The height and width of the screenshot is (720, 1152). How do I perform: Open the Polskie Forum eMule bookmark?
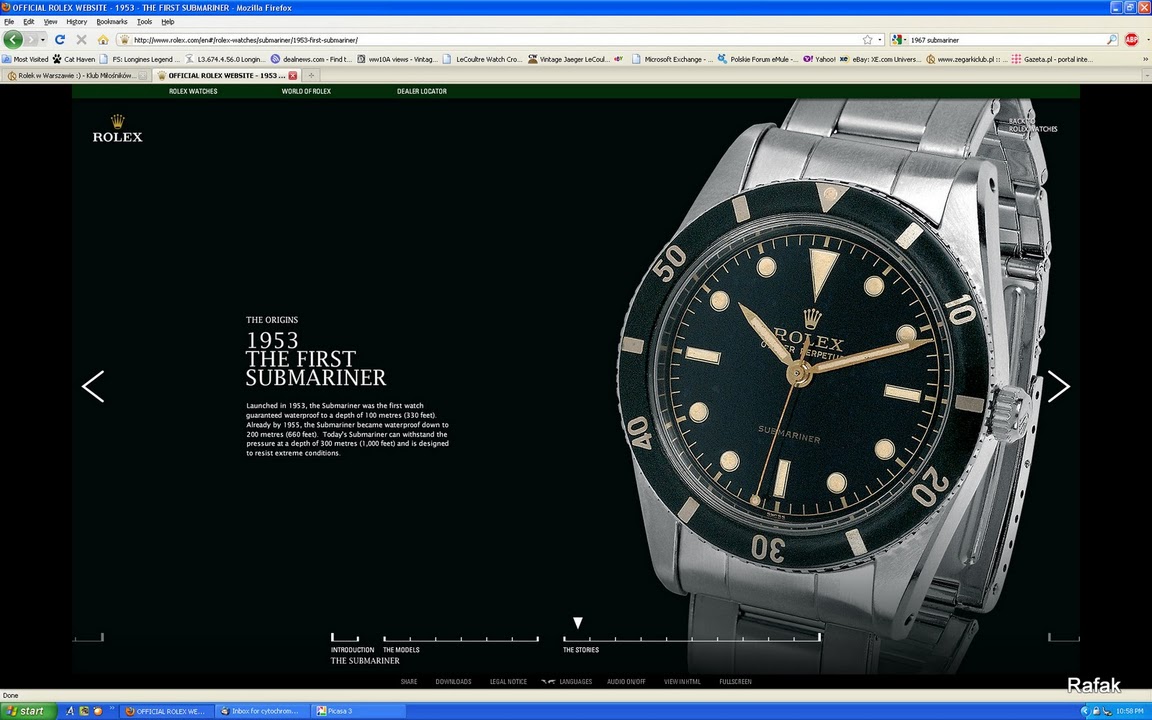[757, 60]
